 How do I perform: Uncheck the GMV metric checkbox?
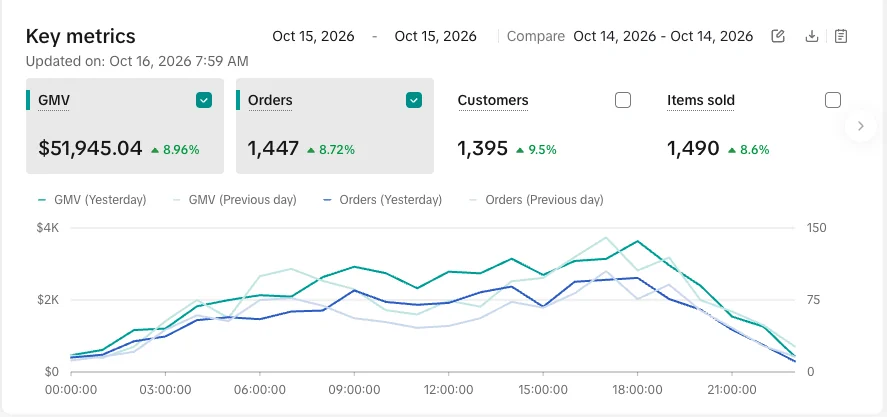[204, 101]
